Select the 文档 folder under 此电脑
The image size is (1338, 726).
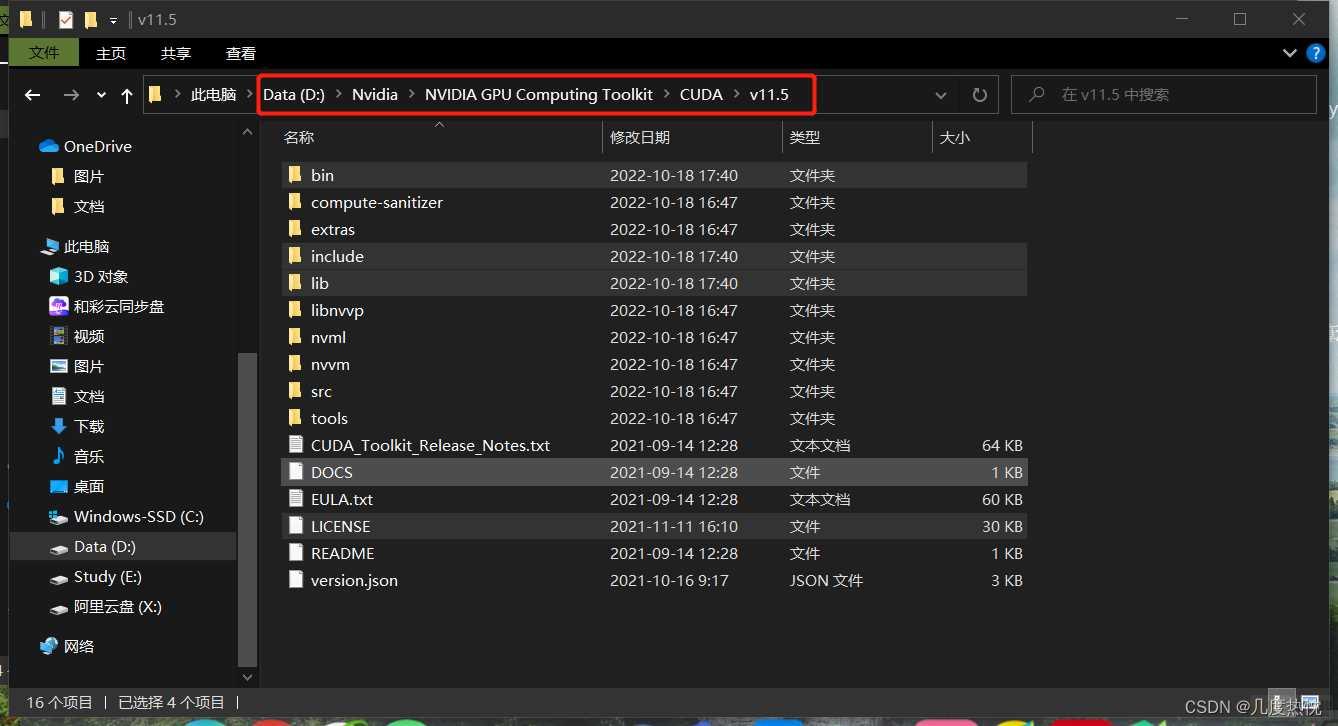coord(77,396)
